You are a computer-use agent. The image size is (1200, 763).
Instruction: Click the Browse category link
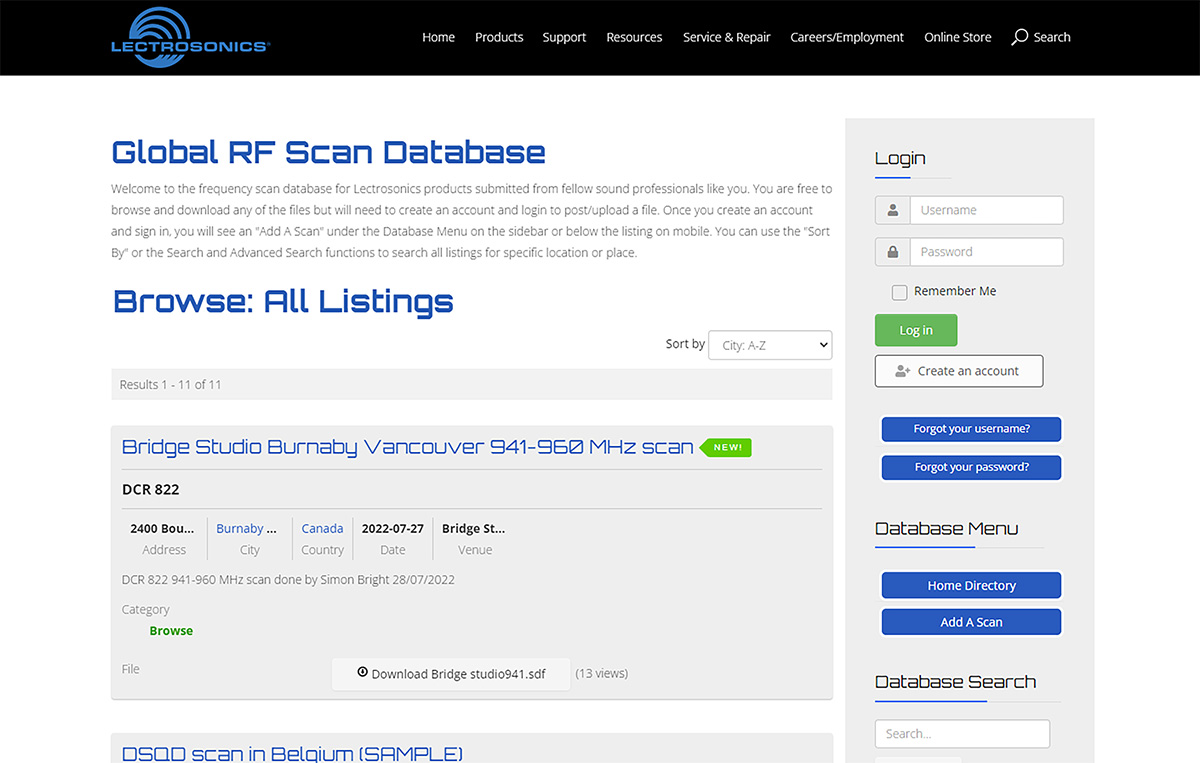pos(170,630)
